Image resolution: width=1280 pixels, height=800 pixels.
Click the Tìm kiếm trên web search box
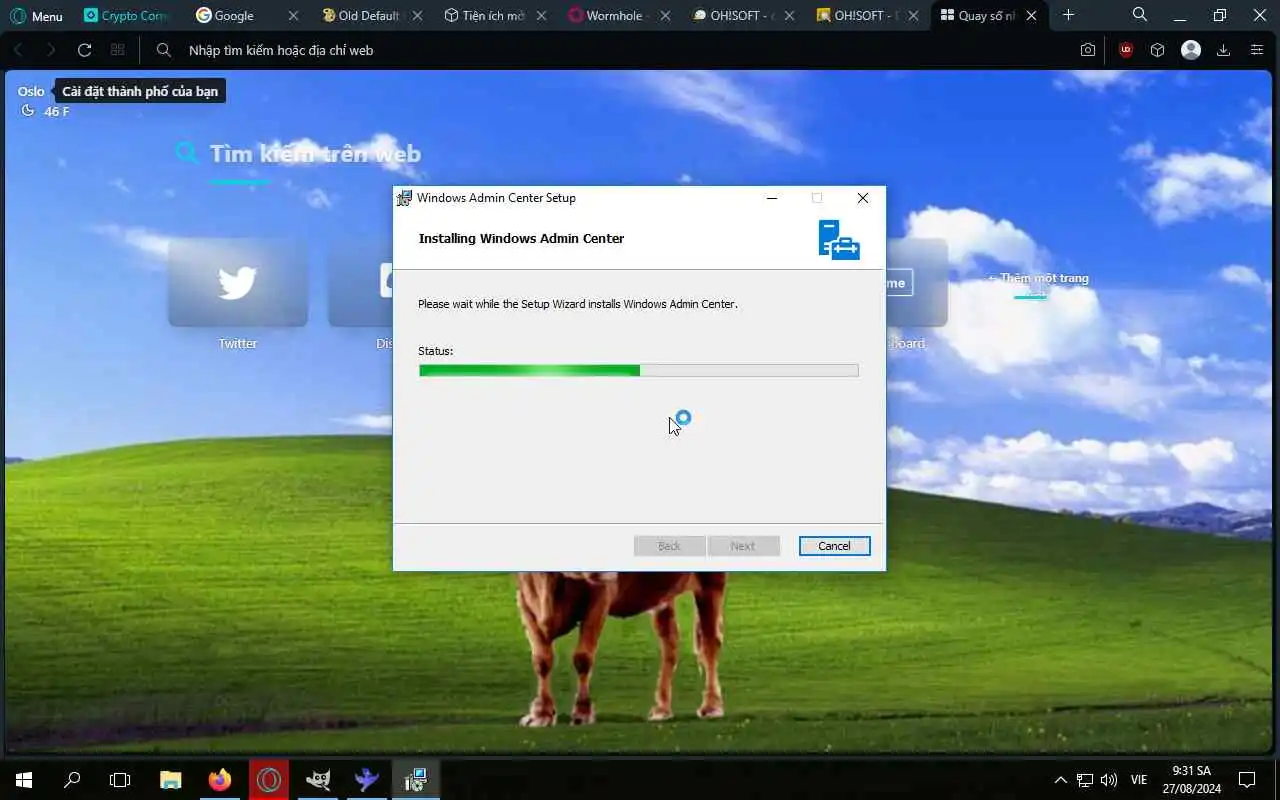pyautogui.click(x=315, y=154)
